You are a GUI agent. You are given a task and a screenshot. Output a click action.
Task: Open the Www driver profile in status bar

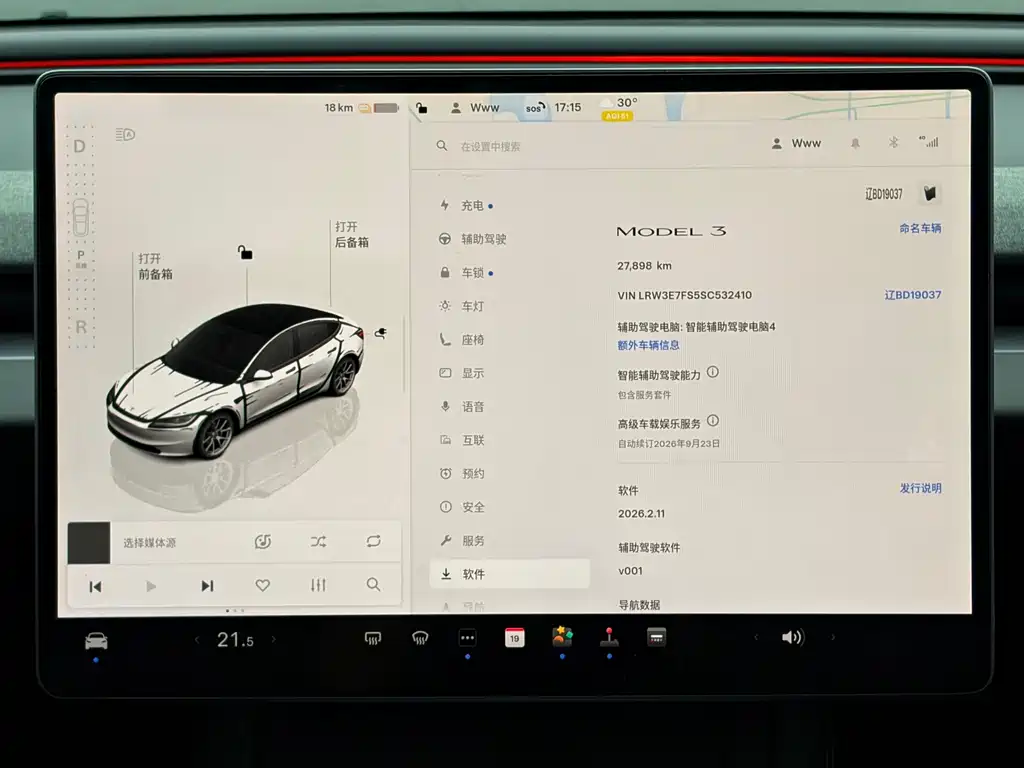click(x=475, y=108)
